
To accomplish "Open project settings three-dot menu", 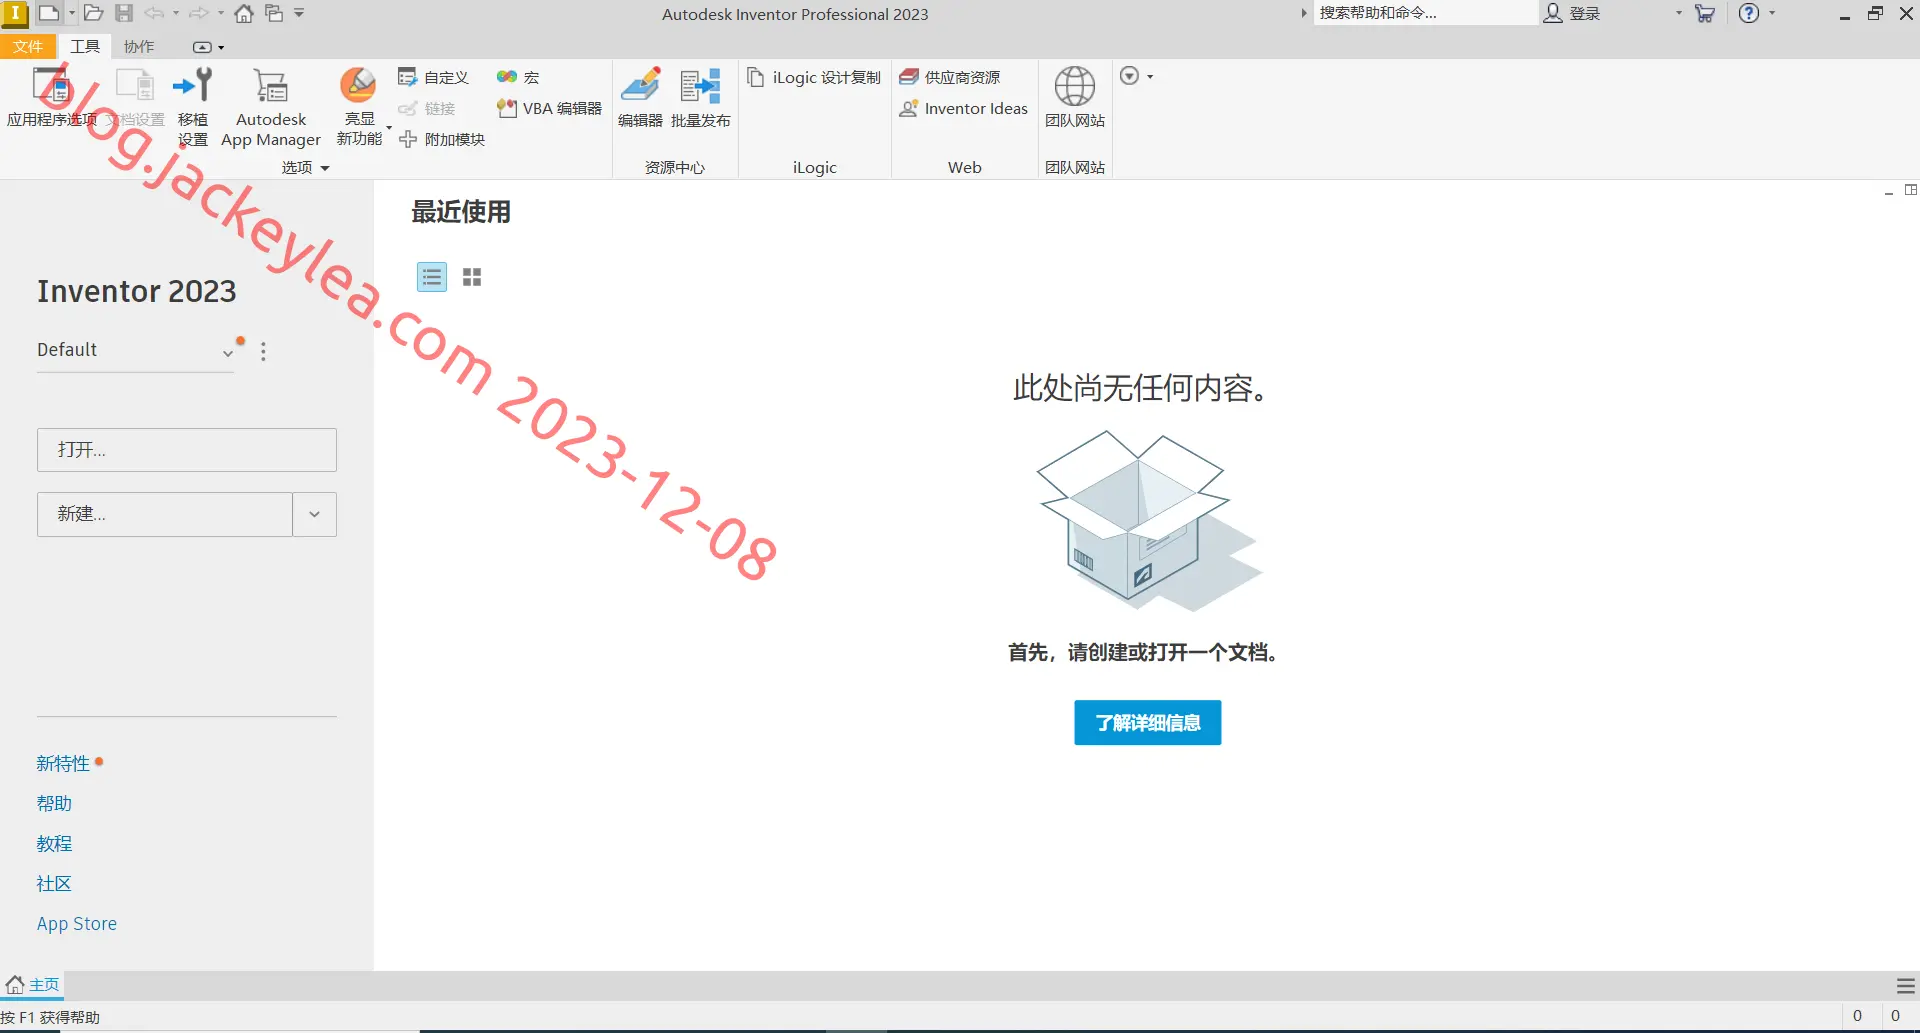I will pyautogui.click(x=263, y=352).
